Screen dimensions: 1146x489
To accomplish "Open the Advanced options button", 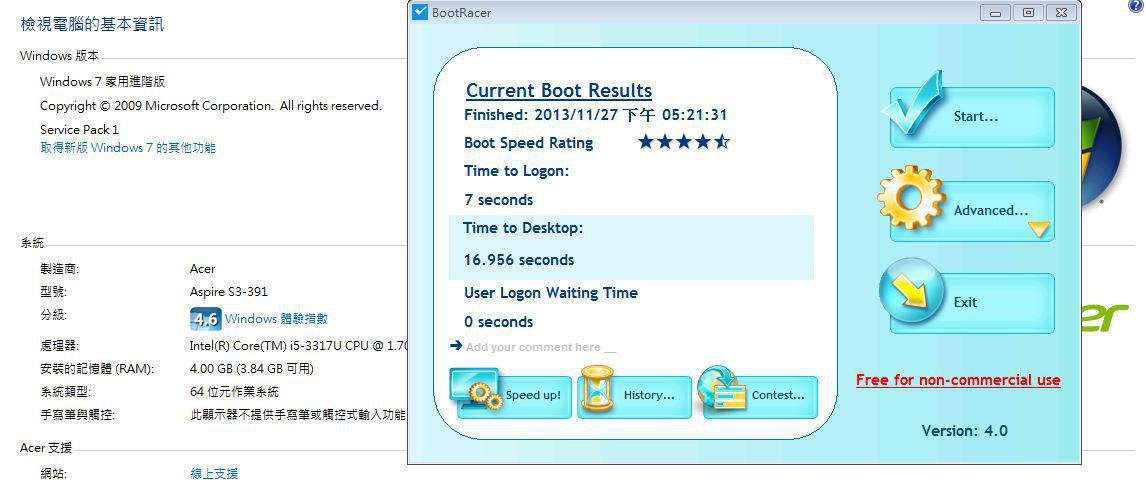I will 972,211.
